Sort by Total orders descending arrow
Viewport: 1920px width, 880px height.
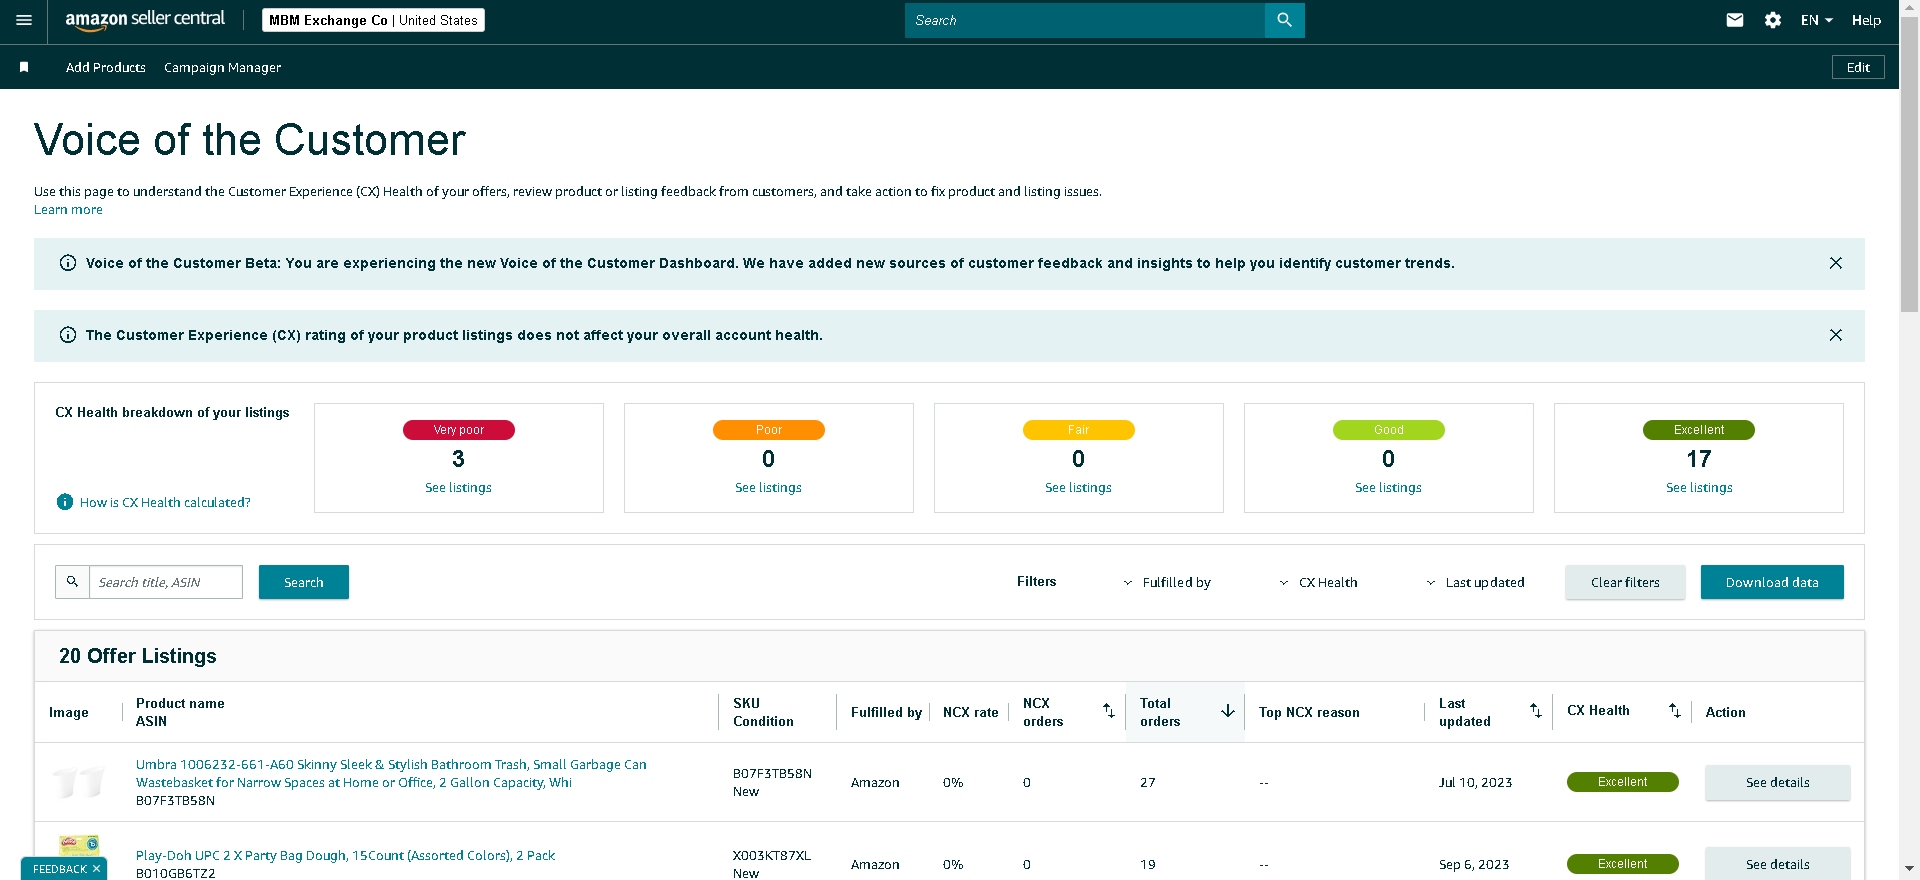[x=1228, y=711]
